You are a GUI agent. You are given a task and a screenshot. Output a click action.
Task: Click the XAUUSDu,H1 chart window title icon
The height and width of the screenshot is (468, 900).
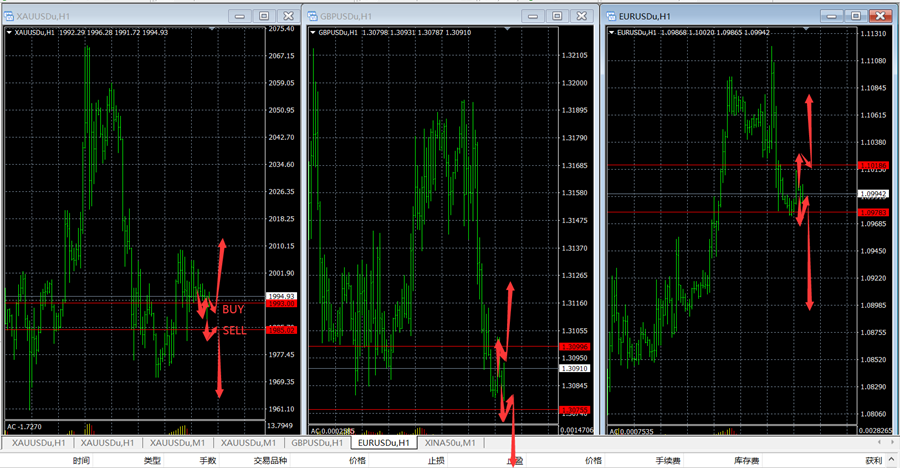pyautogui.click(x=10, y=16)
